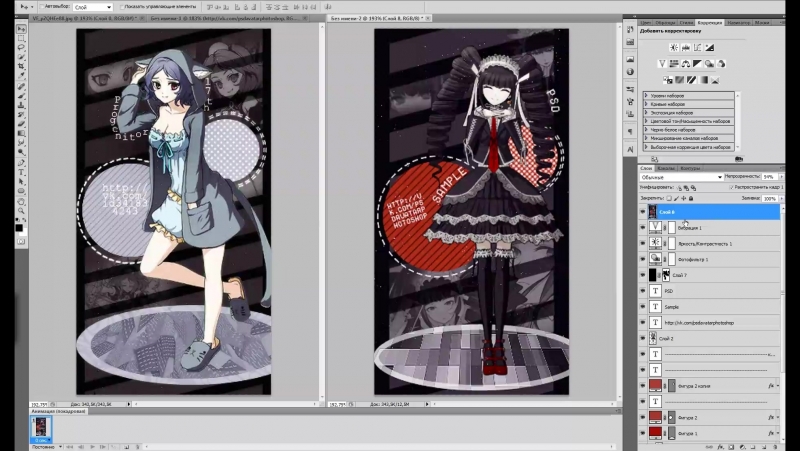The image size is (800, 451).
Task: Click the fx icon on Фигура 2 копия
Action: tap(770, 384)
